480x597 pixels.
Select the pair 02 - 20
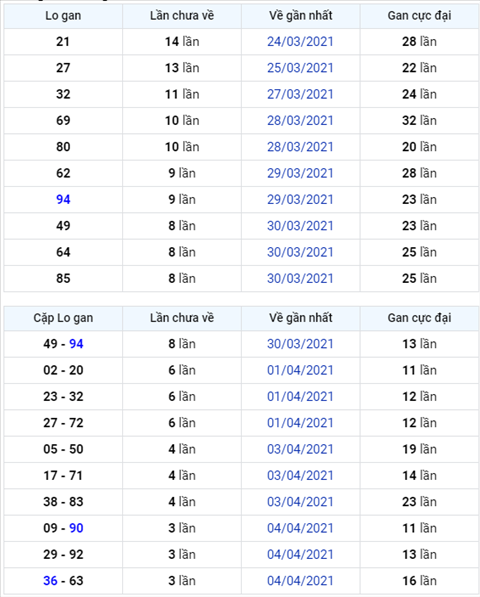pyautogui.click(x=63, y=370)
